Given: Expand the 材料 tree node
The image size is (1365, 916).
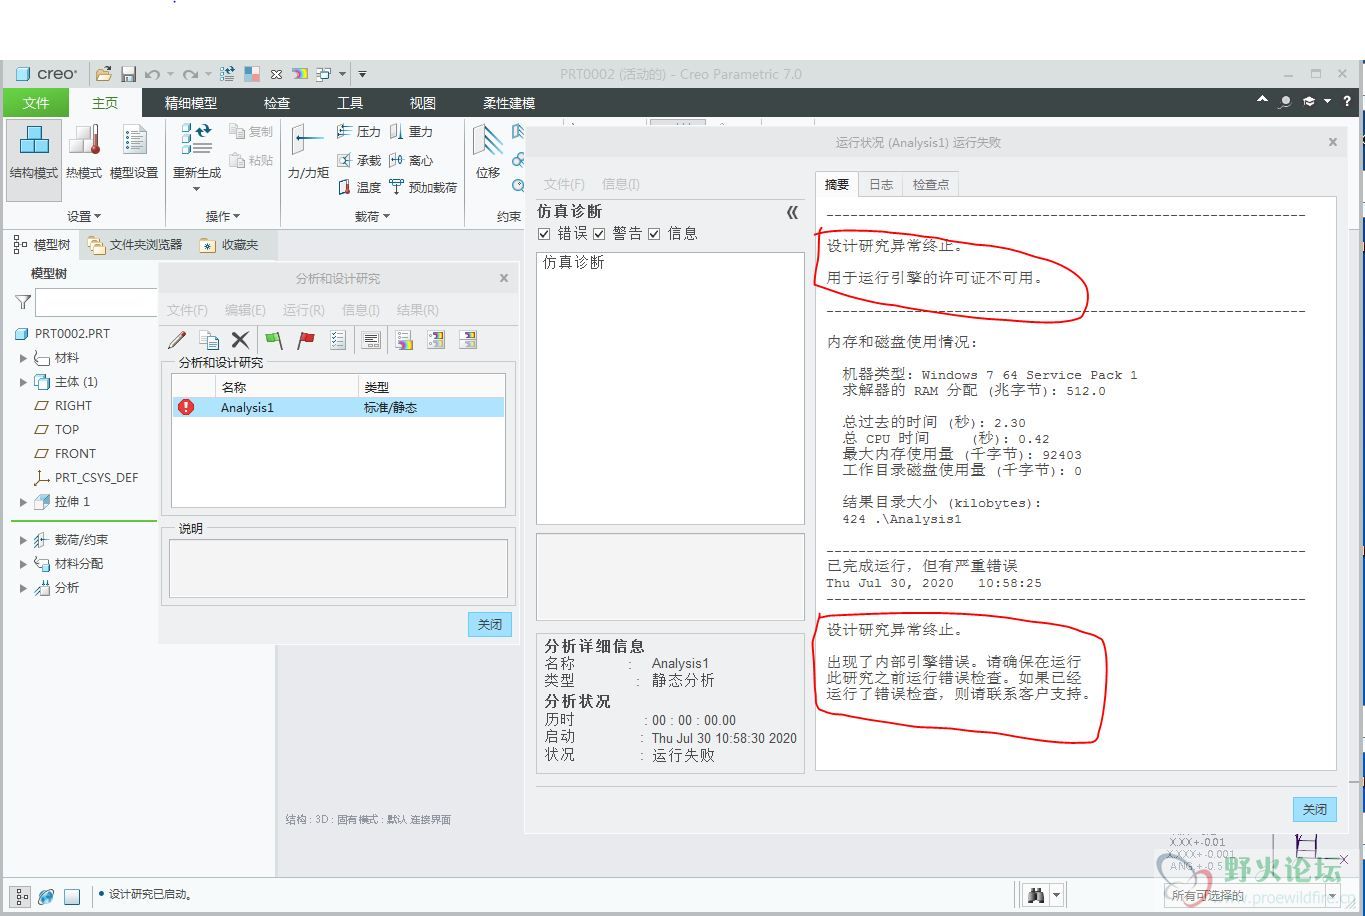Looking at the screenshot, I should pyautogui.click(x=23, y=358).
